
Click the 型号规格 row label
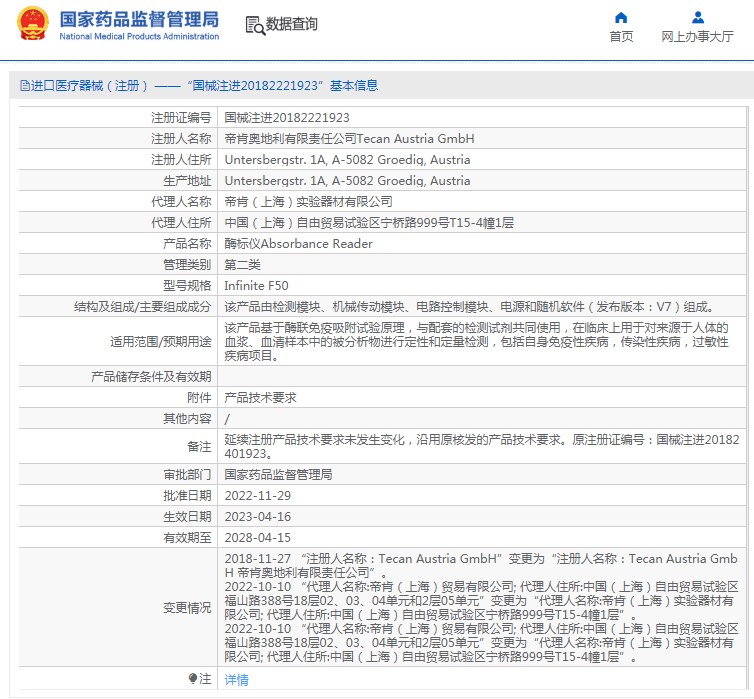click(187, 286)
